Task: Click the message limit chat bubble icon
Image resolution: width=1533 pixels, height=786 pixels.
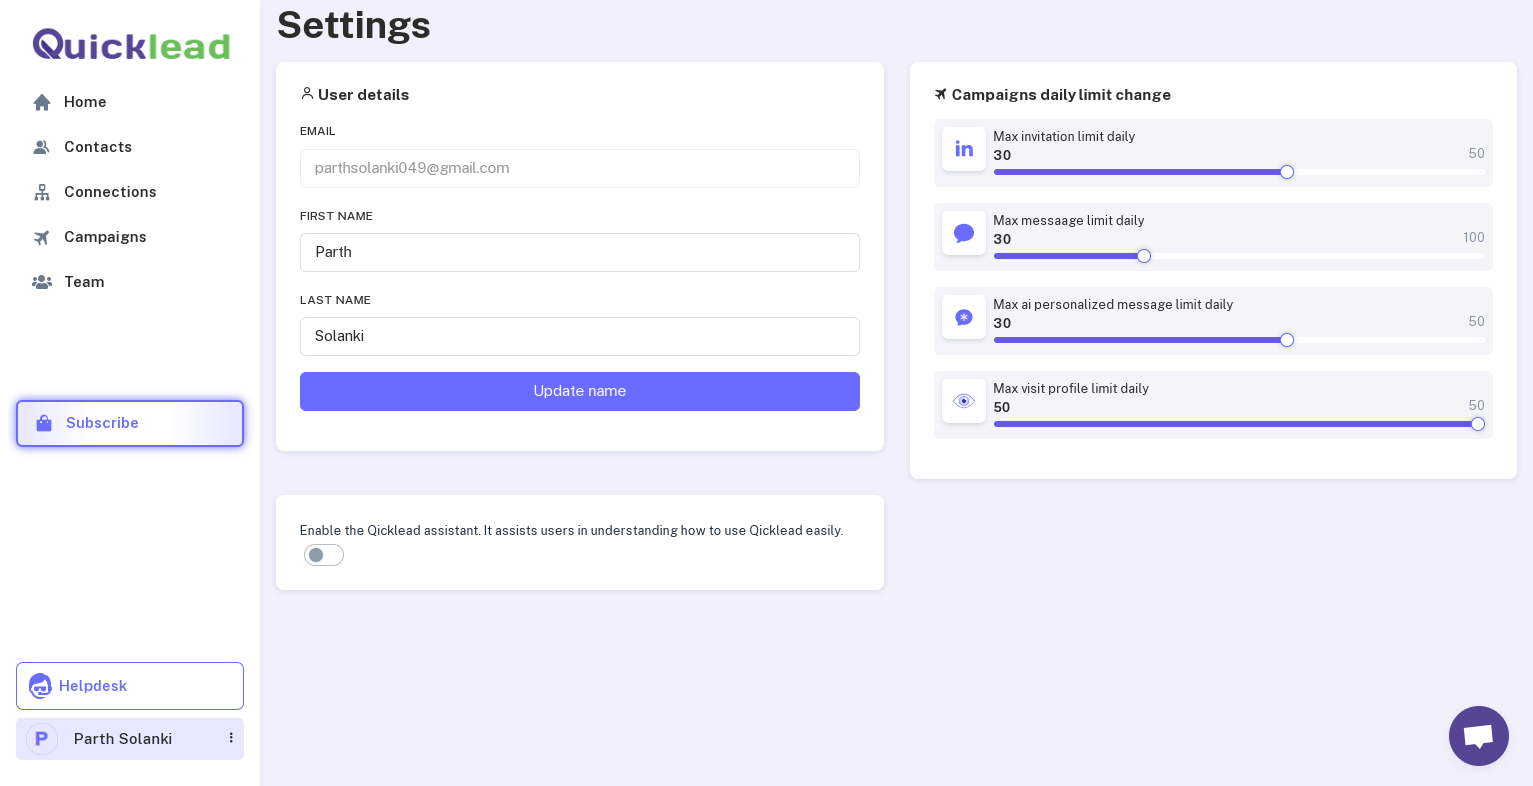Action: click(x=964, y=233)
